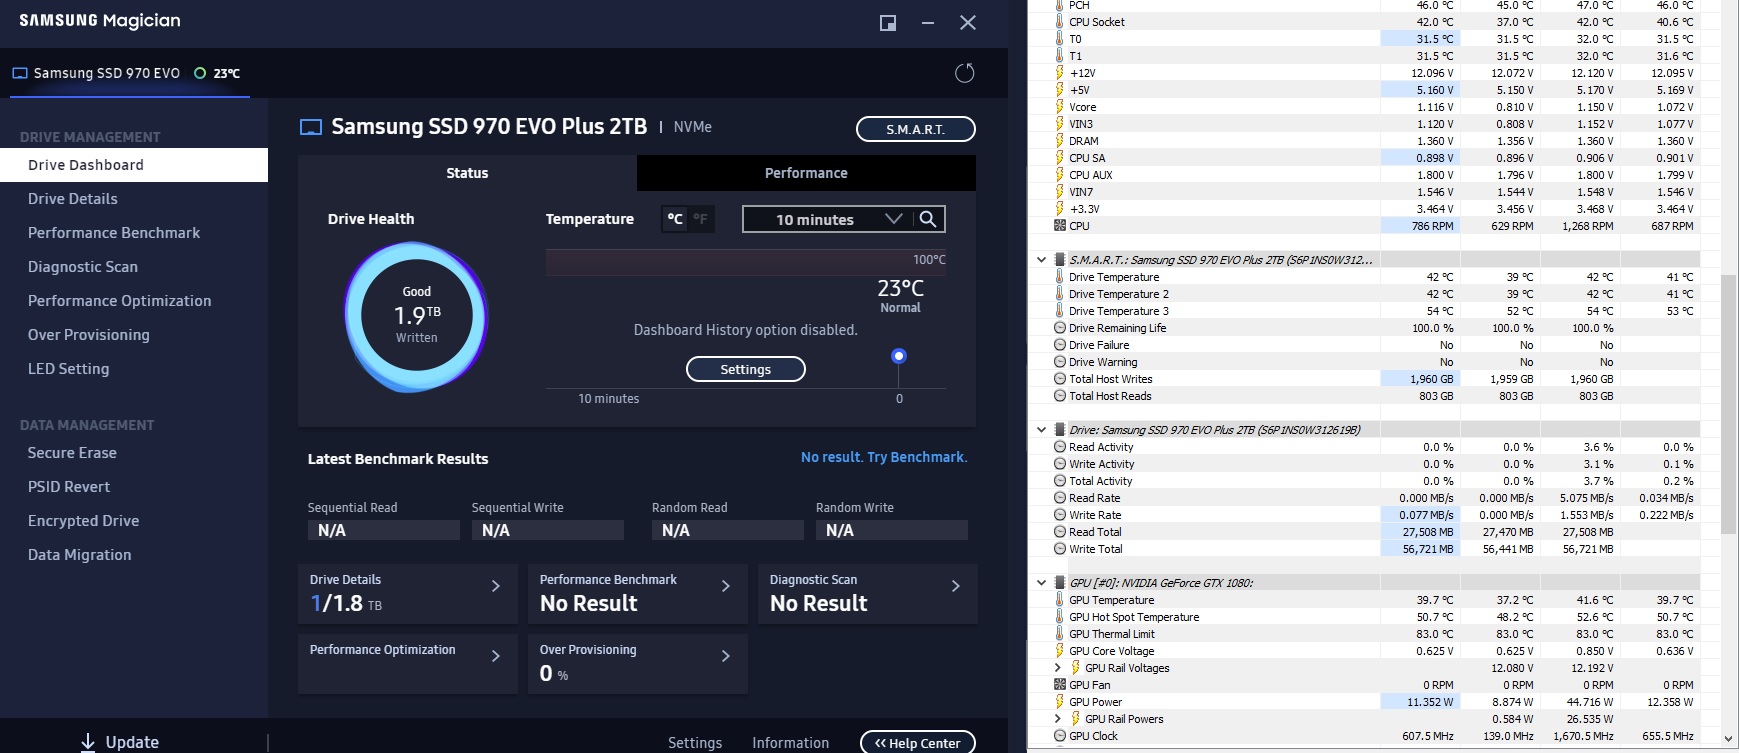
Task: Switch temperature unit to °C
Action: tap(675, 219)
